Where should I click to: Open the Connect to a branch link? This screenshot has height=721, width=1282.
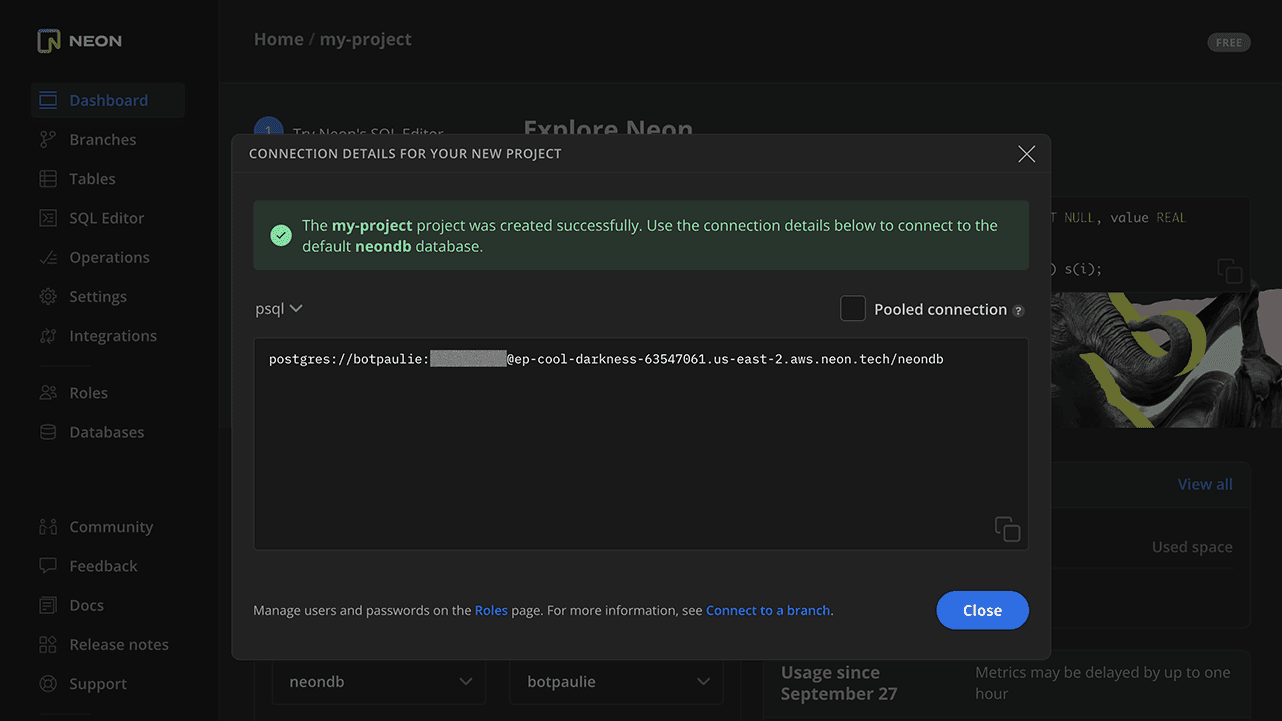point(768,610)
